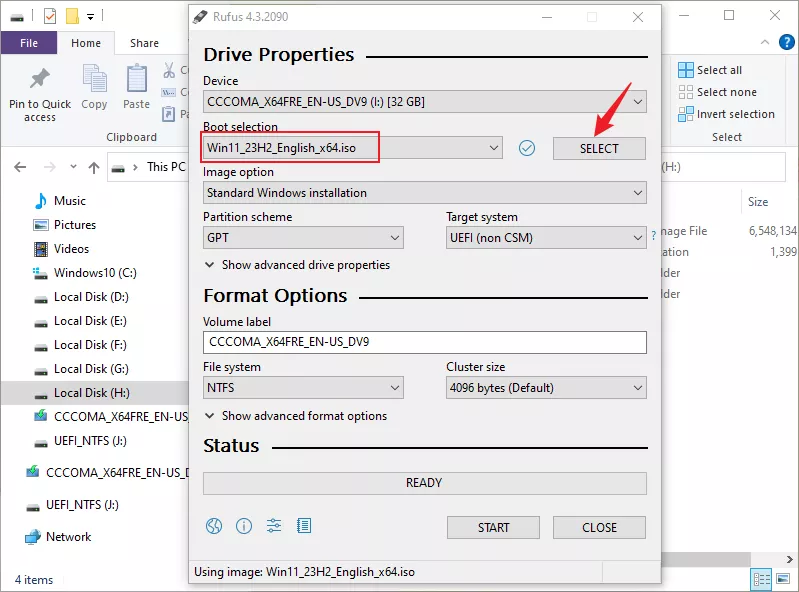
Task: Click Properties checkmark icon in Explorer title bar
Action: 50,17
